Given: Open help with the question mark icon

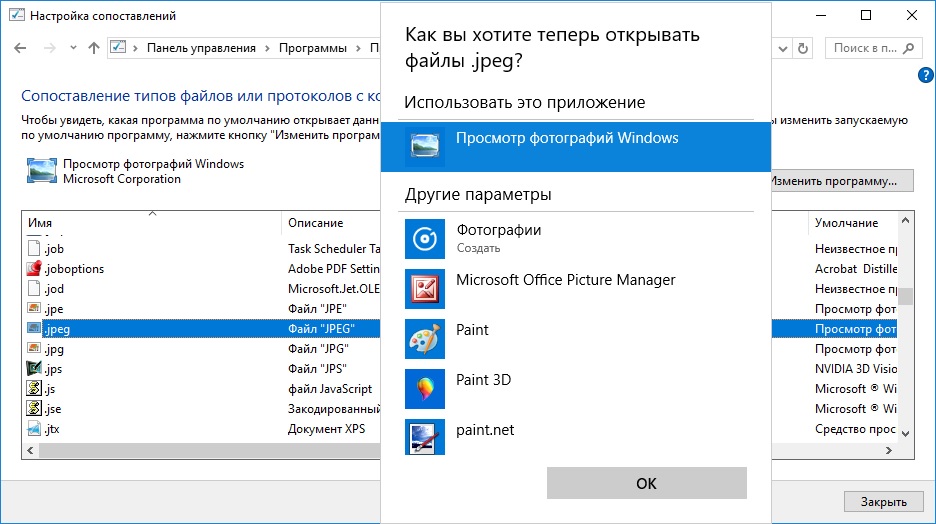Looking at the screenshot, I should [925, 75].
